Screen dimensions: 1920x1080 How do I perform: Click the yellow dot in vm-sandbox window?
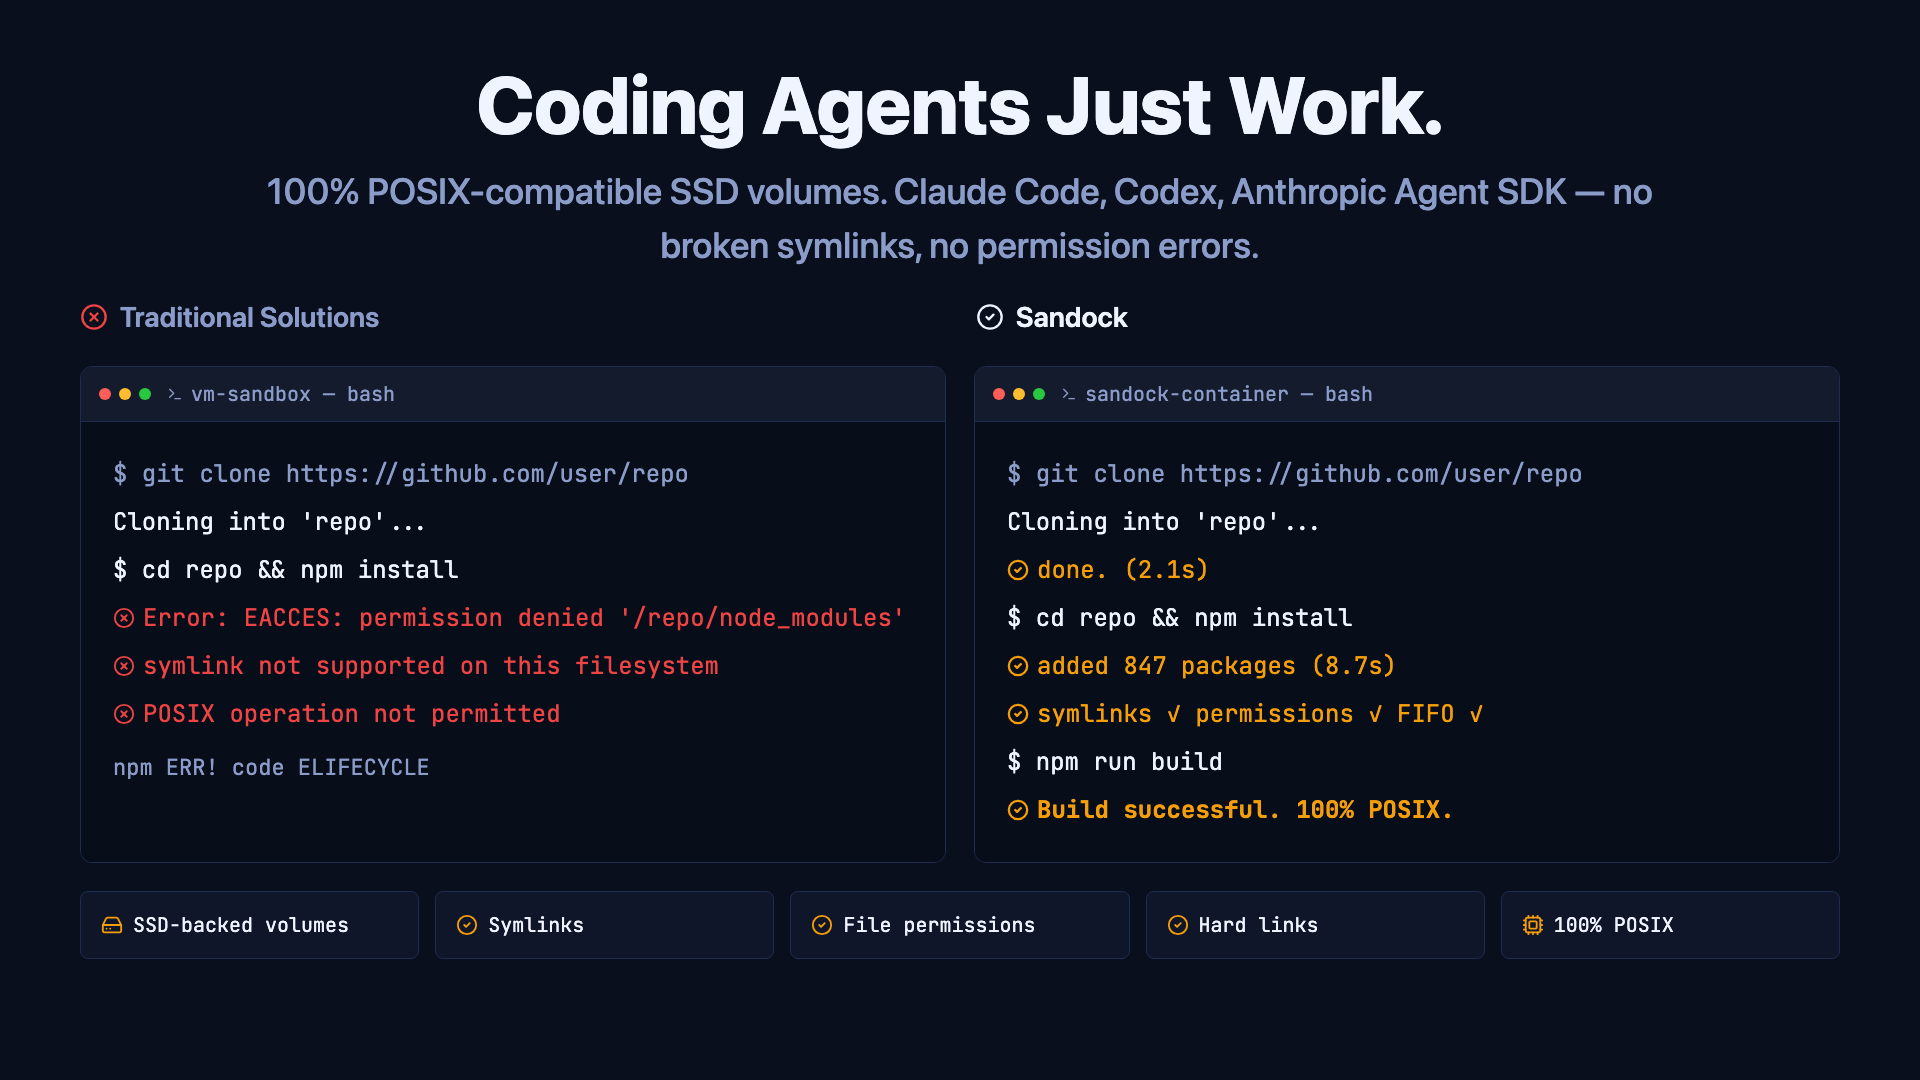pos(125,394)
